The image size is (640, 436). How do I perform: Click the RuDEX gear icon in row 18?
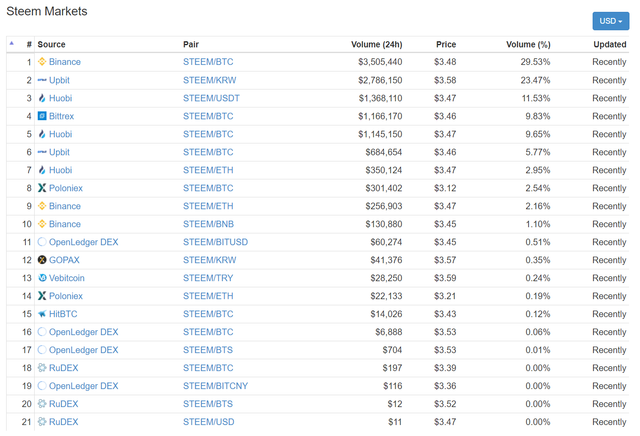(x=42, y=367)
